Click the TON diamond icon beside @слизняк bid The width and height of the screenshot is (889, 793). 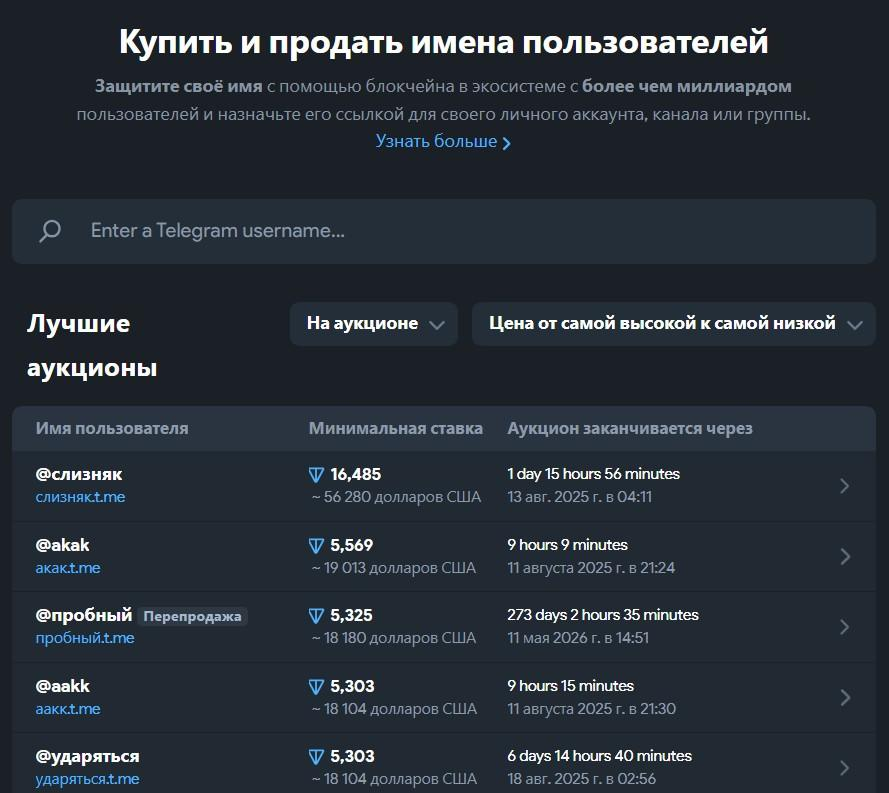[x=315, y=474]
